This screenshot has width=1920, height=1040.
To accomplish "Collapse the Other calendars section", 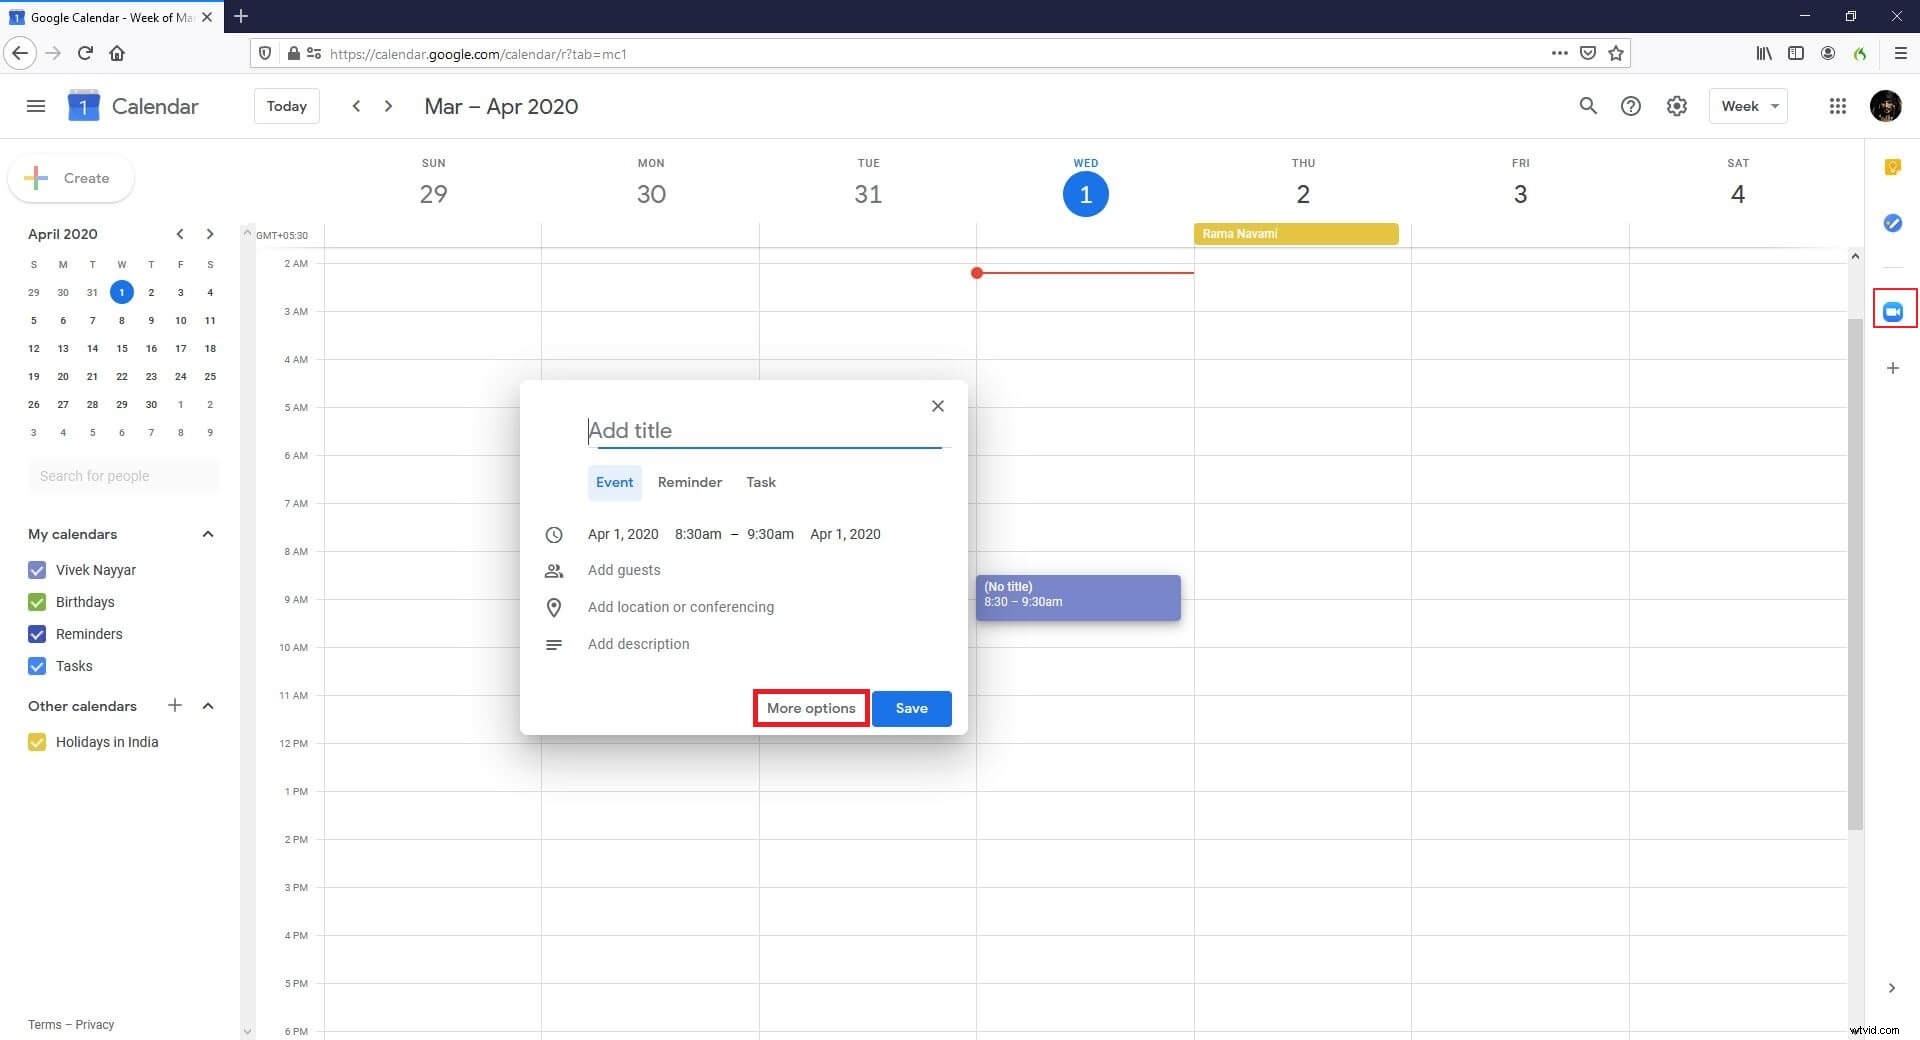I will [x=208, y=706].
